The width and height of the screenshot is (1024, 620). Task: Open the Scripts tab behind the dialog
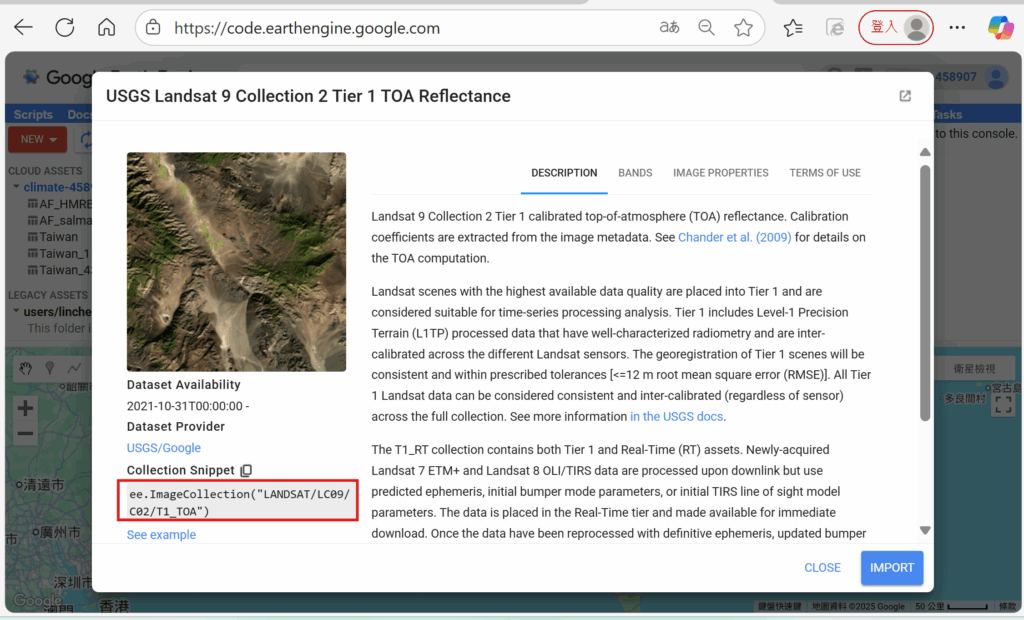coord(33,114)
